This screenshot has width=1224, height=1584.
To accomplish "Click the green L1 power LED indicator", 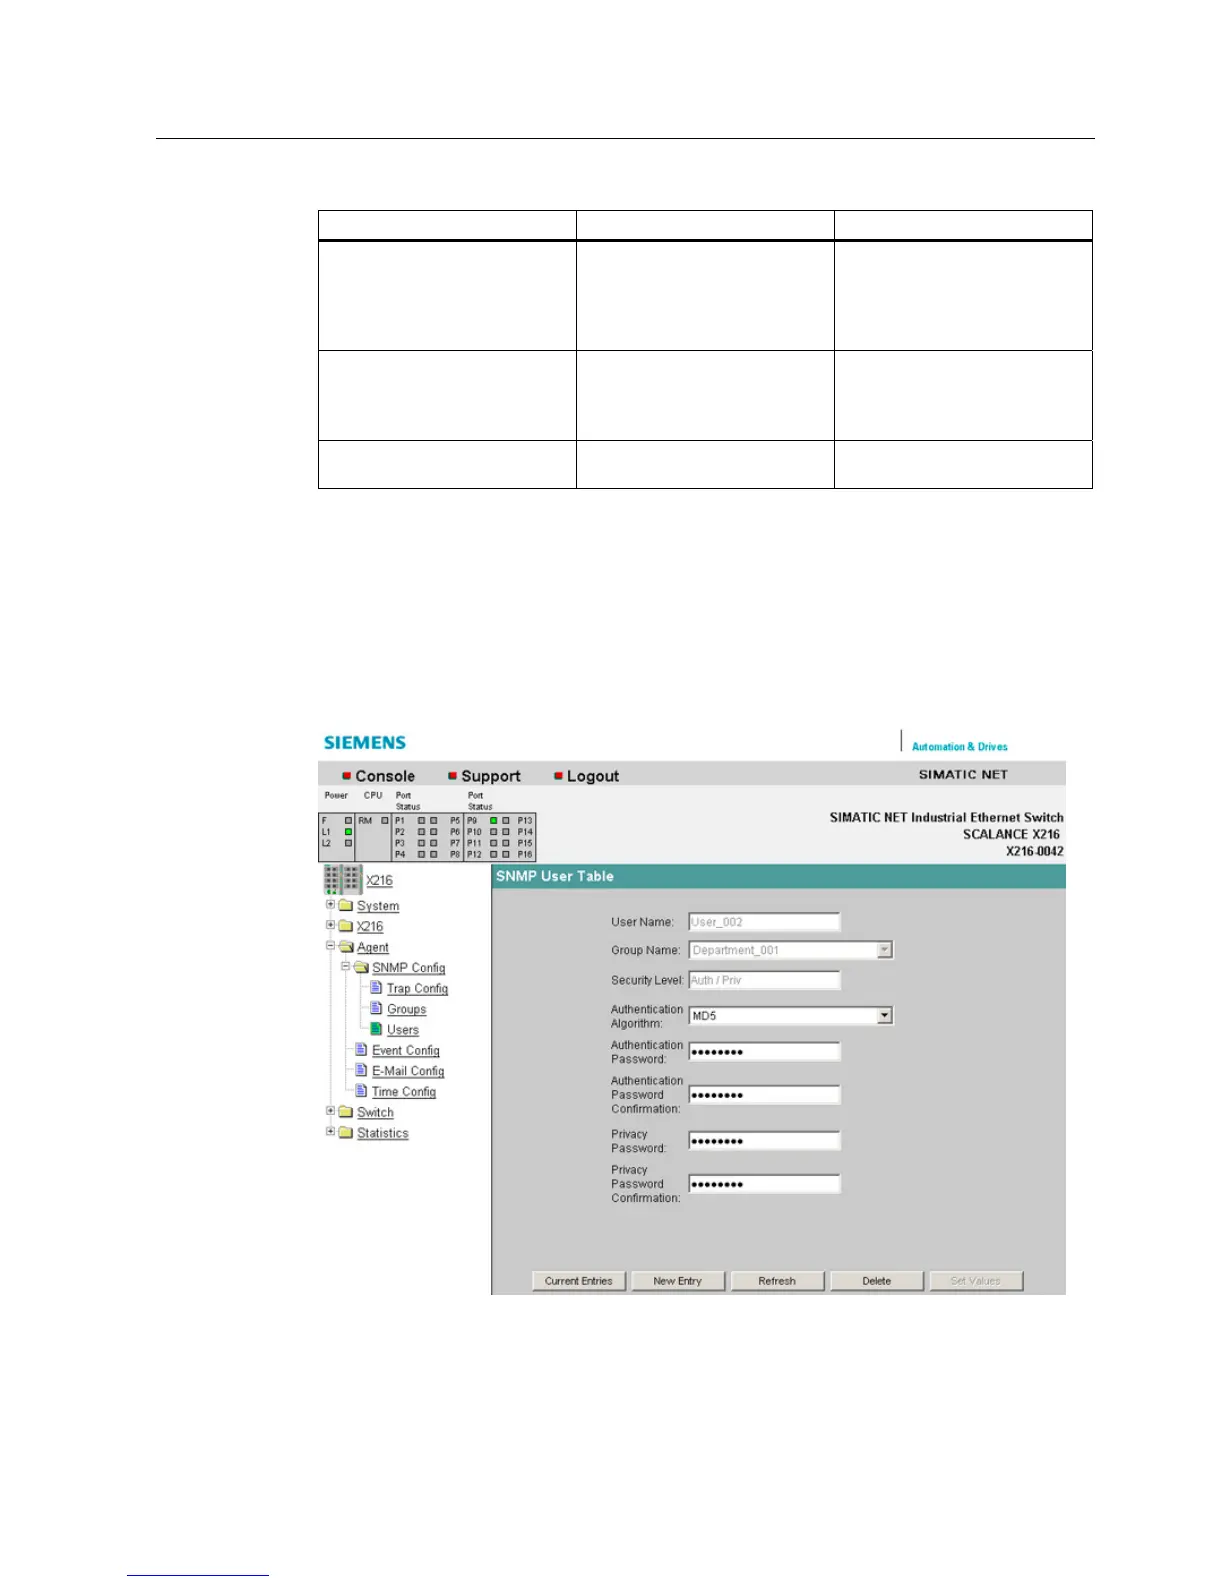I will [348, 832].
